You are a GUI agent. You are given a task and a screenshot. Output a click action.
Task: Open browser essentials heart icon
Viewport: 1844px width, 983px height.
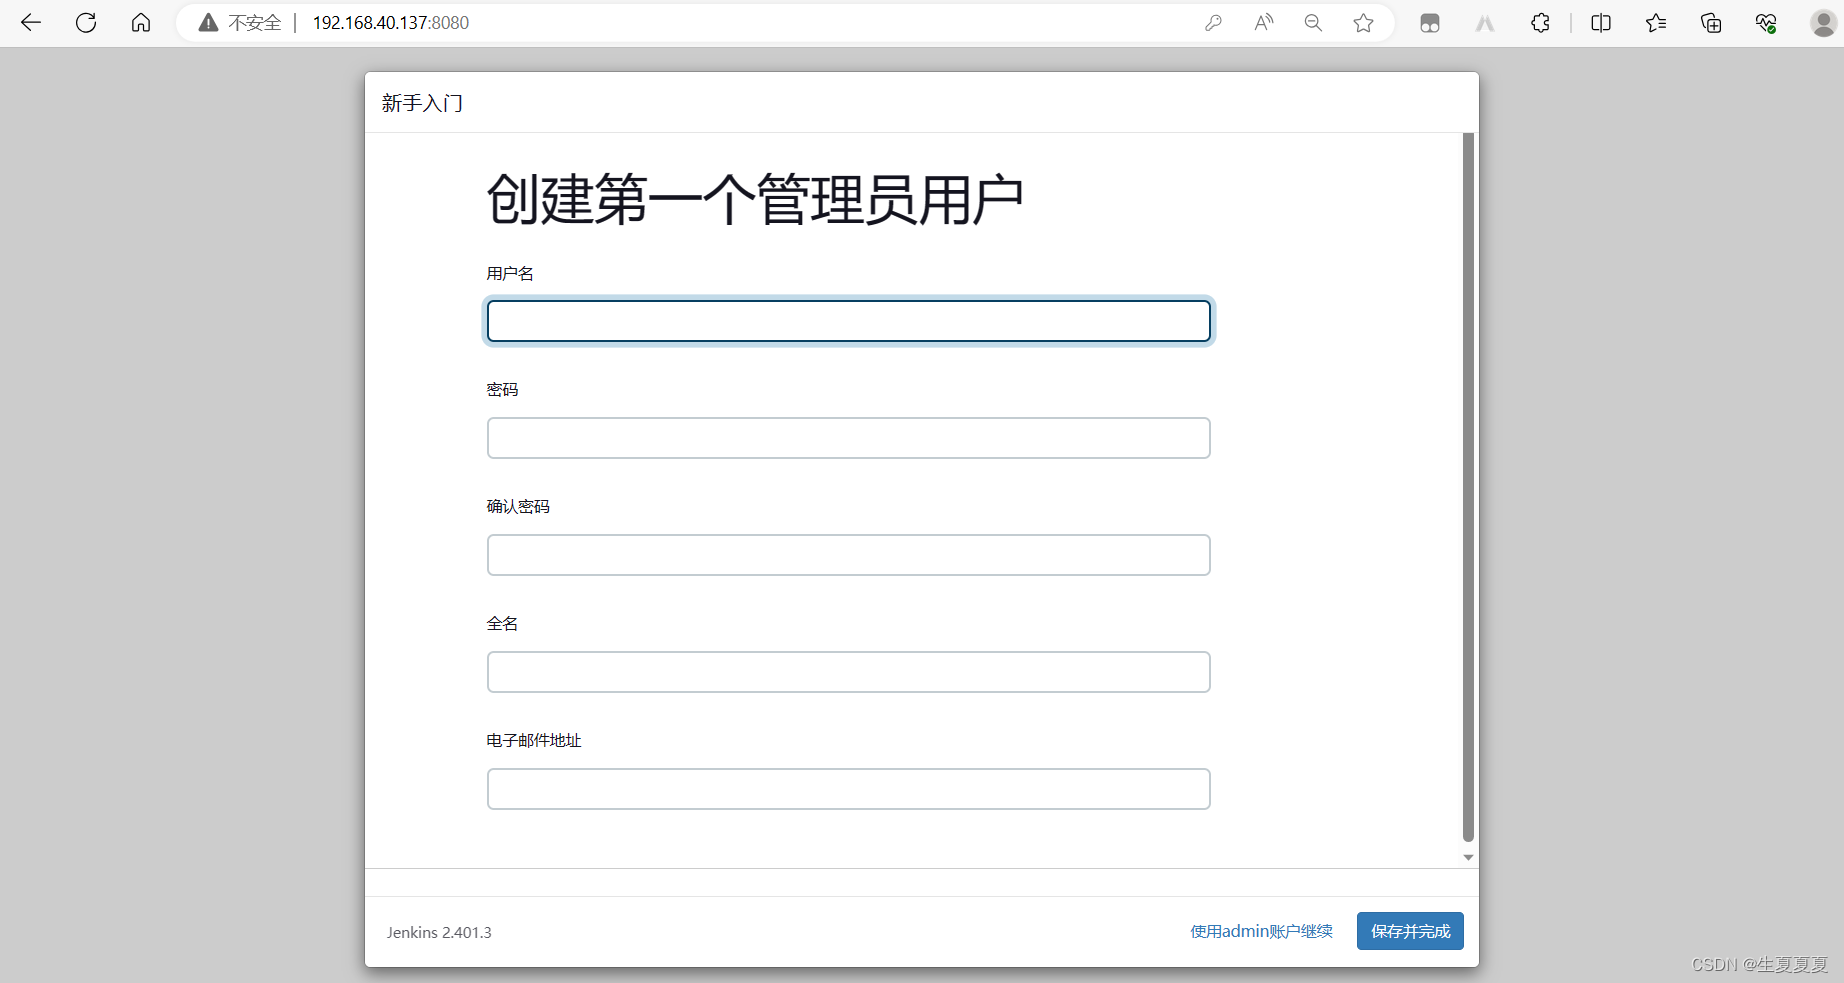1766,23
